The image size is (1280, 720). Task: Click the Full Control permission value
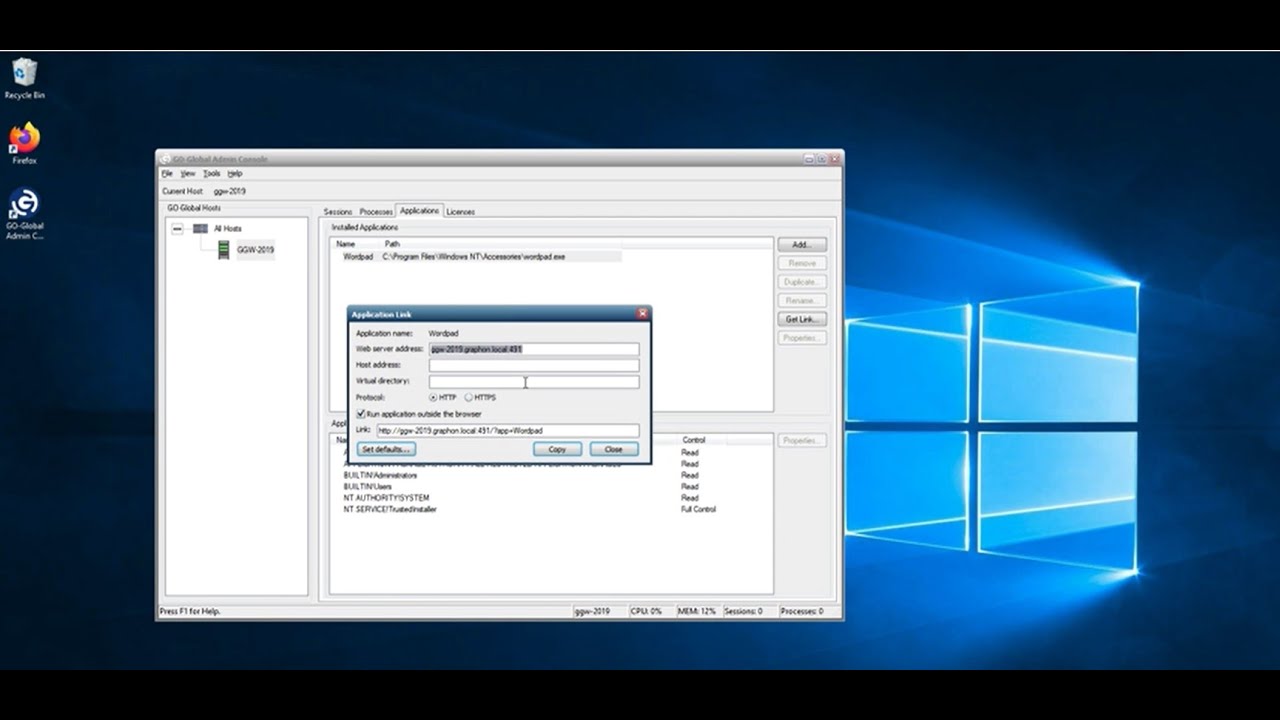click(698, 510)
